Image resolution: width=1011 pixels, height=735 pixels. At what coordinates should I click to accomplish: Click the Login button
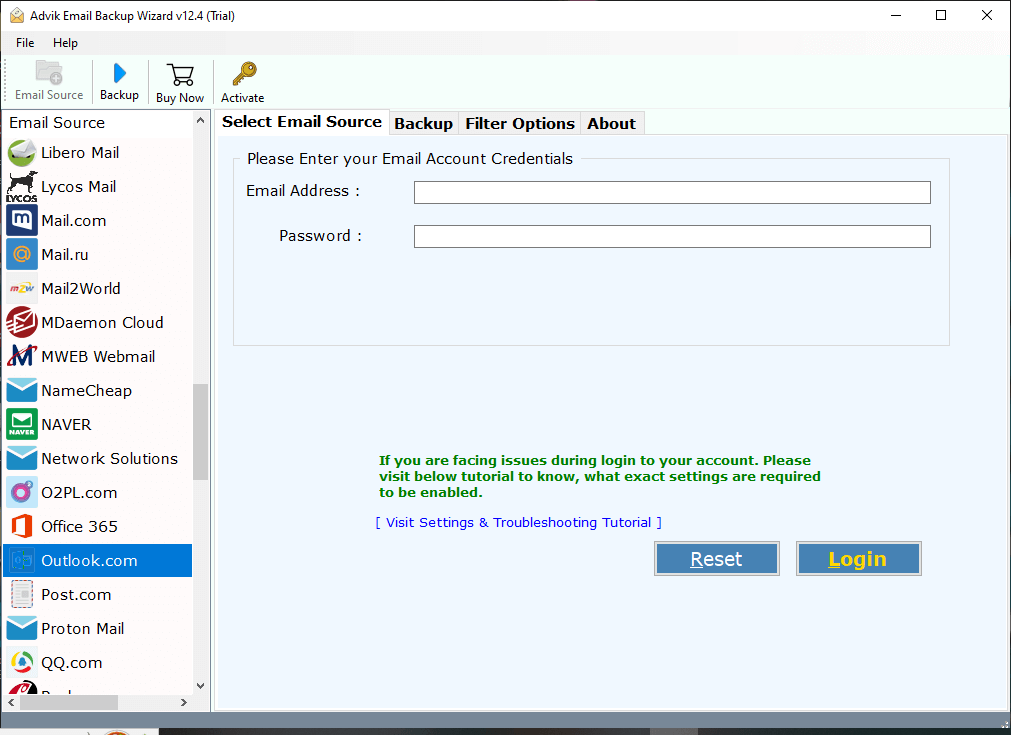858,558
